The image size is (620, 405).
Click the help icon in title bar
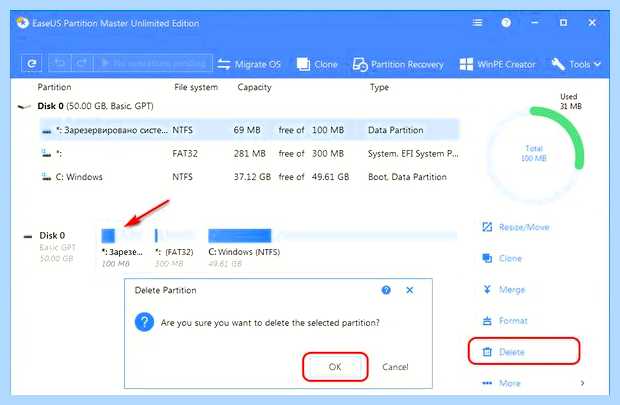[506, 23]
